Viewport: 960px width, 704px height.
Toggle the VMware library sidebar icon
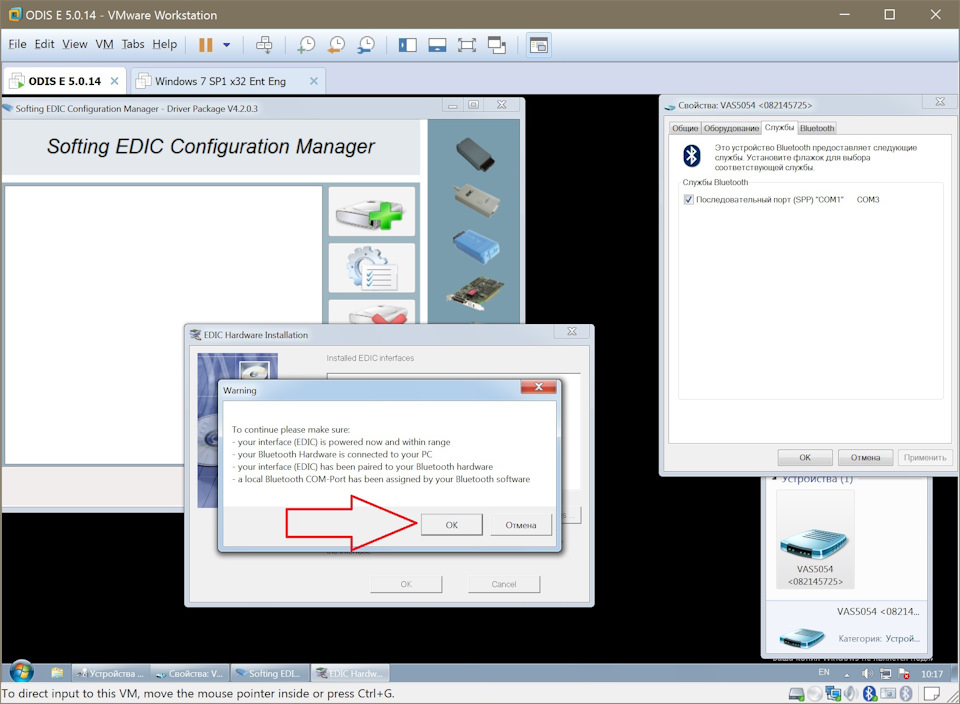407,45
